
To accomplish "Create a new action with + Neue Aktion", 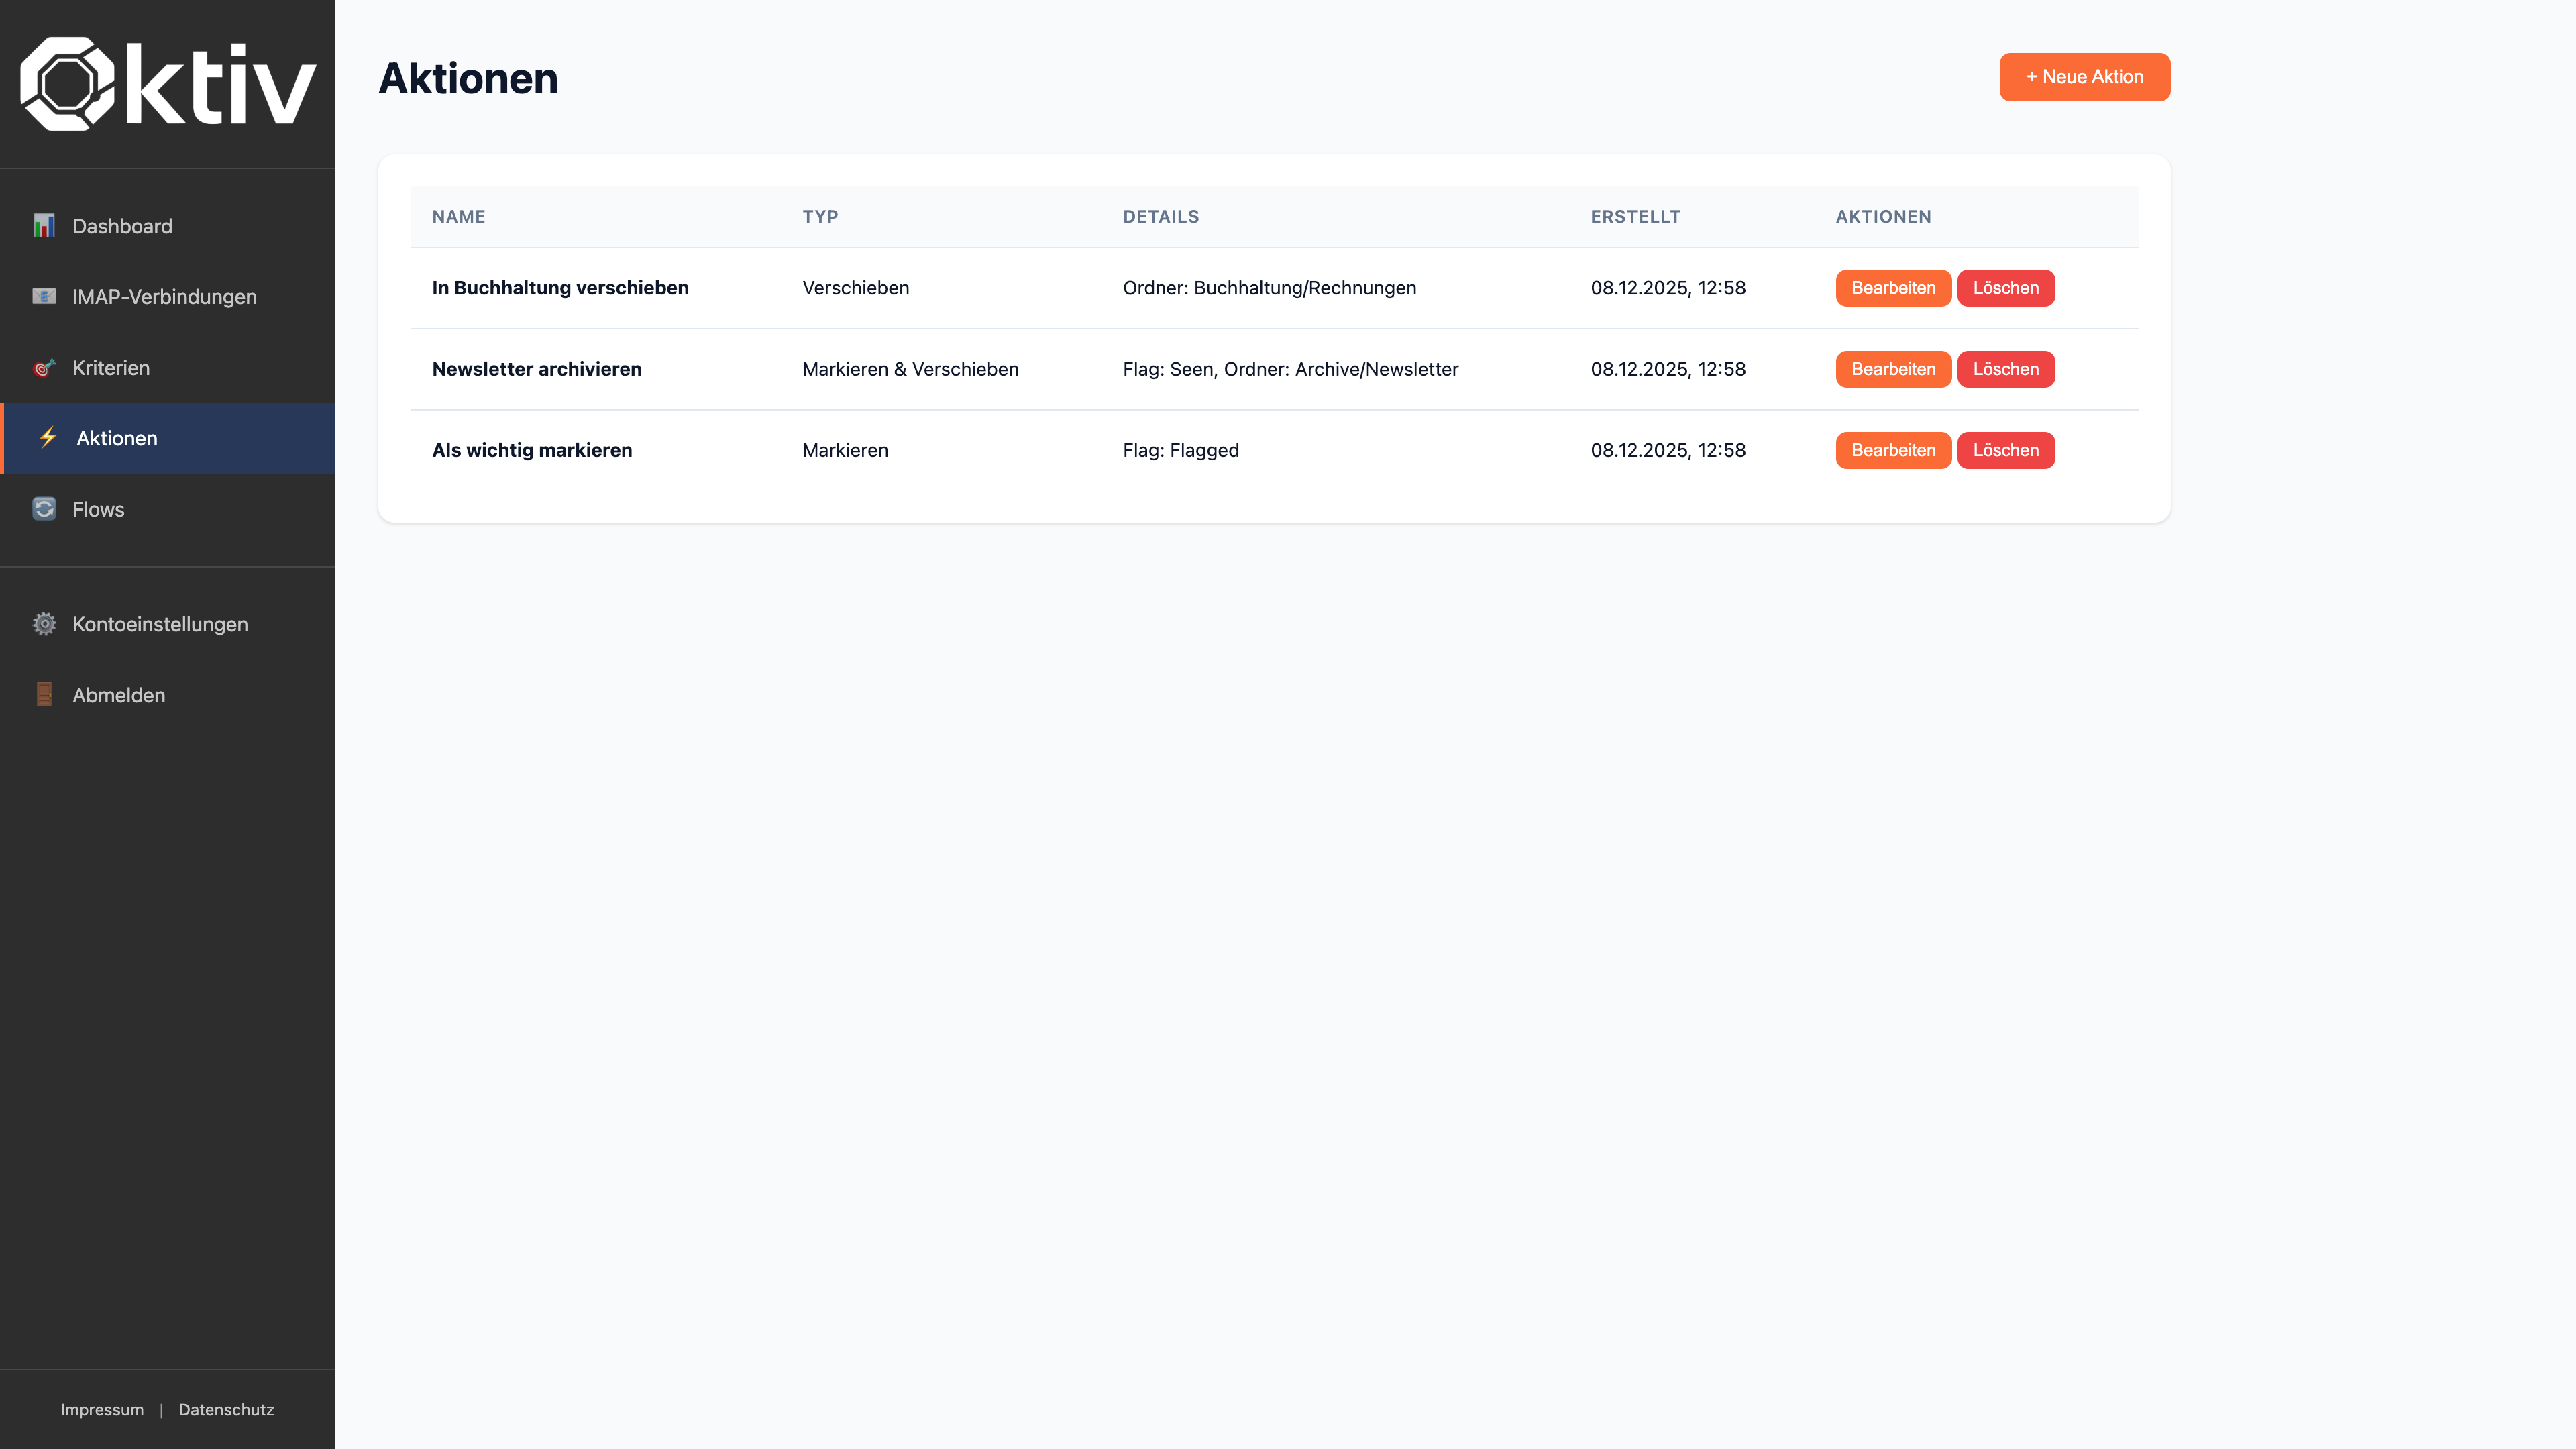I will click(2084, 76).
